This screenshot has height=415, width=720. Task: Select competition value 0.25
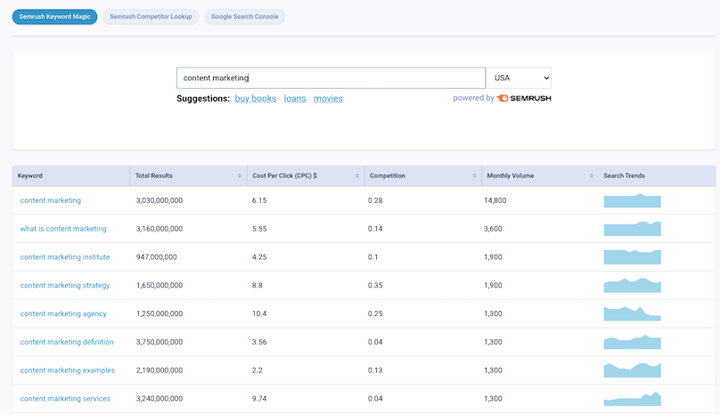click(375, 314)
